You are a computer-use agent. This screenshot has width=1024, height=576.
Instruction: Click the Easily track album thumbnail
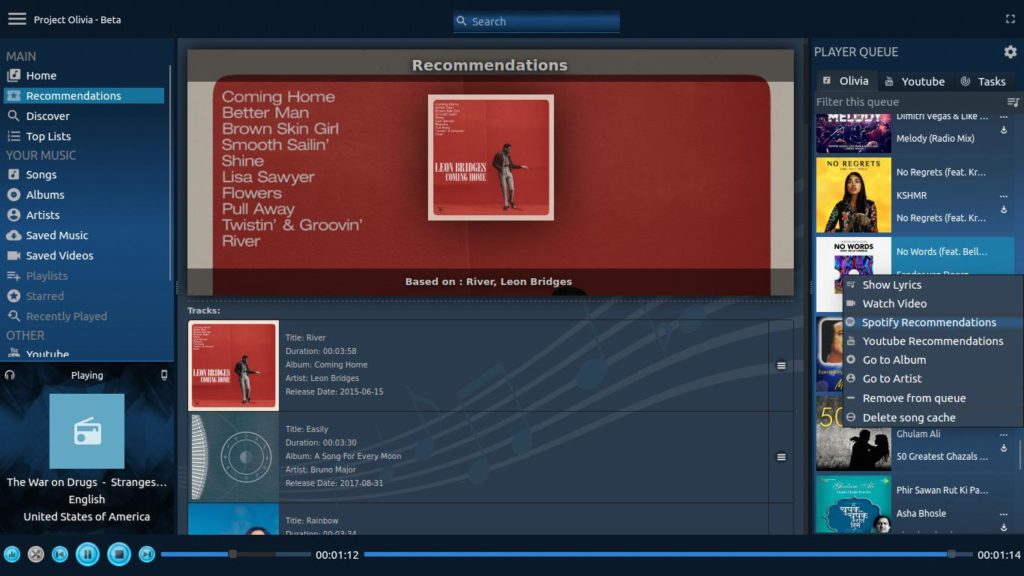pos(233,457)
